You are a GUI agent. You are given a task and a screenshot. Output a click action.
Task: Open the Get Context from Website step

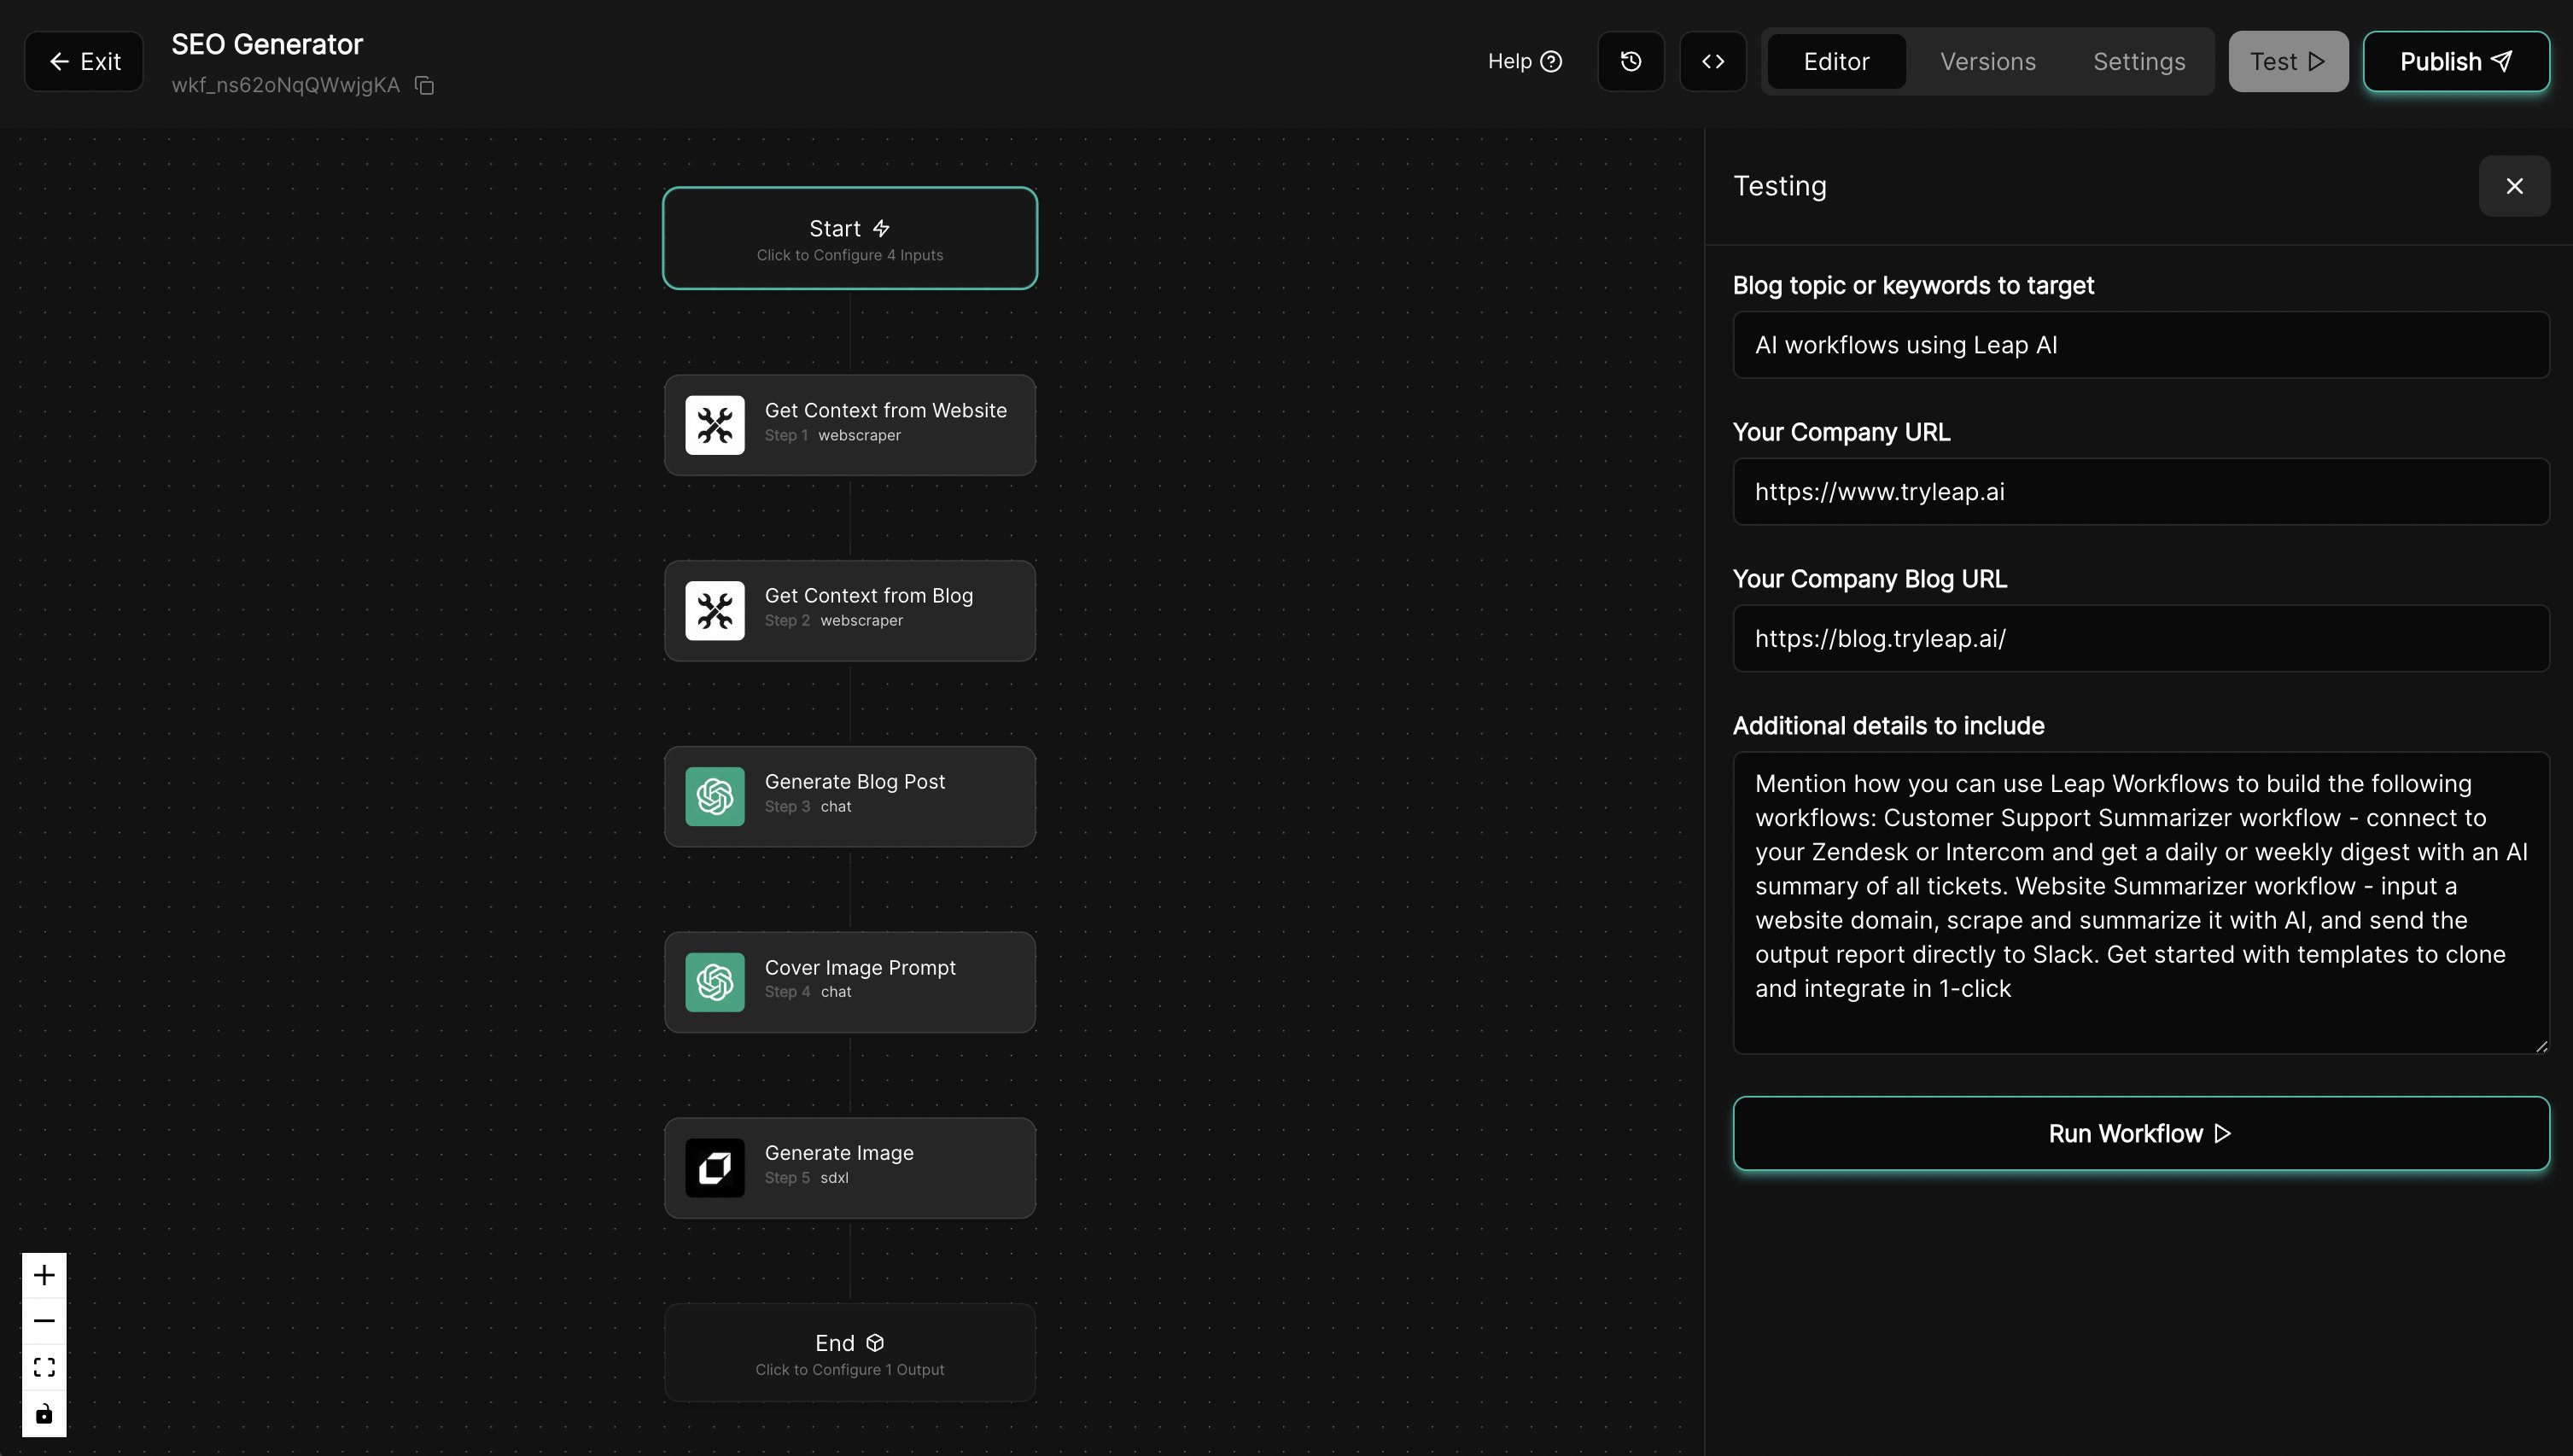850,425
